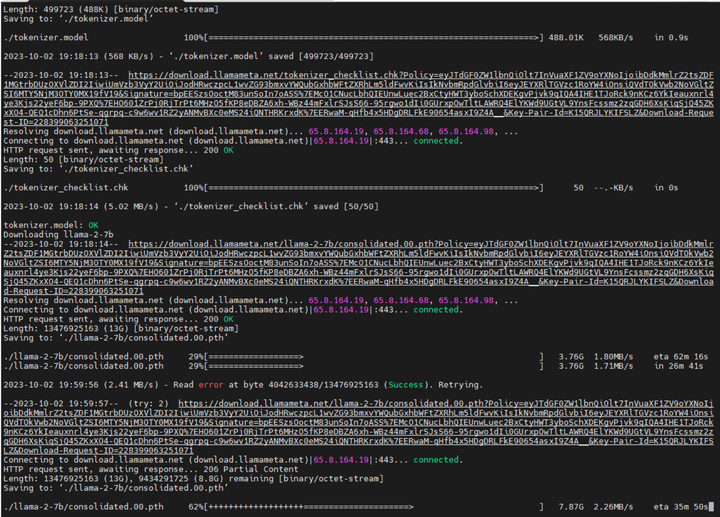Select the '--2023-10-02 19:18:14--' timestamp
The image size is (720, 517).
tap(61, 244)
